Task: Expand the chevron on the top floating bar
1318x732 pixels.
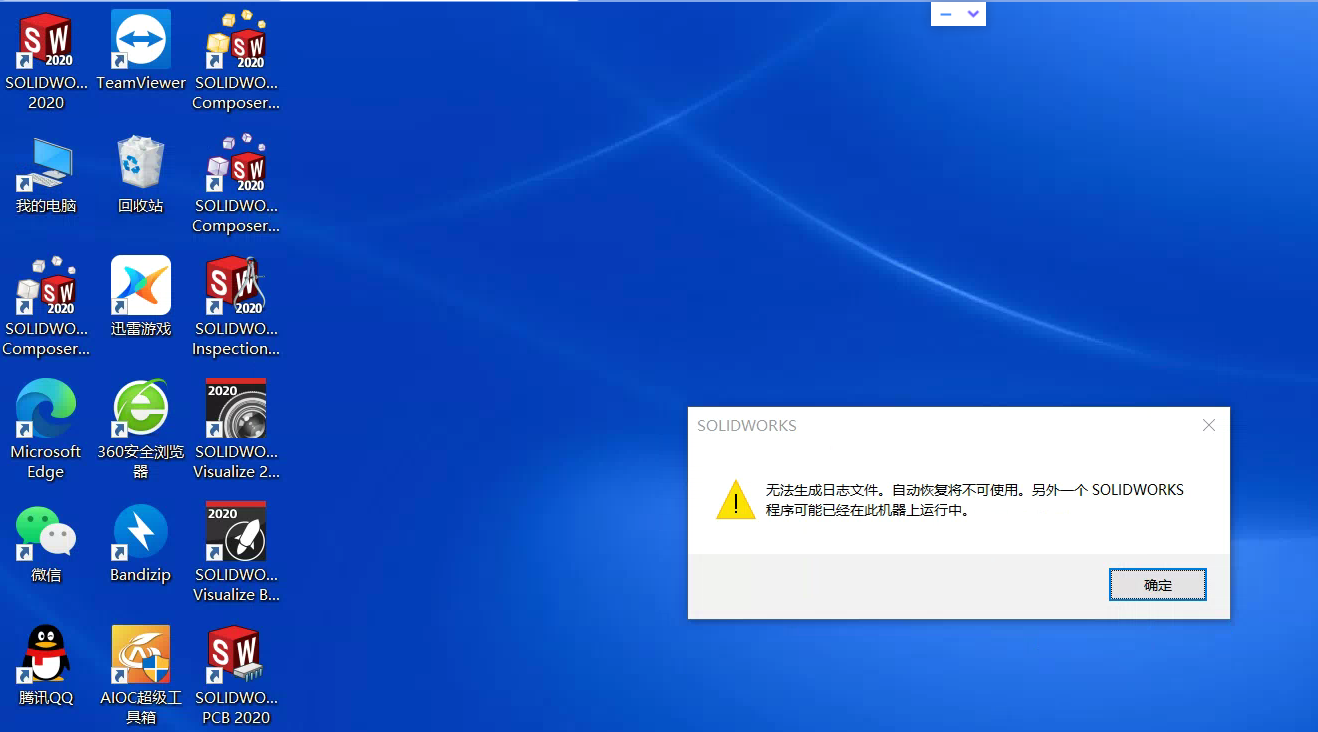Action: [x=972, y=14]
